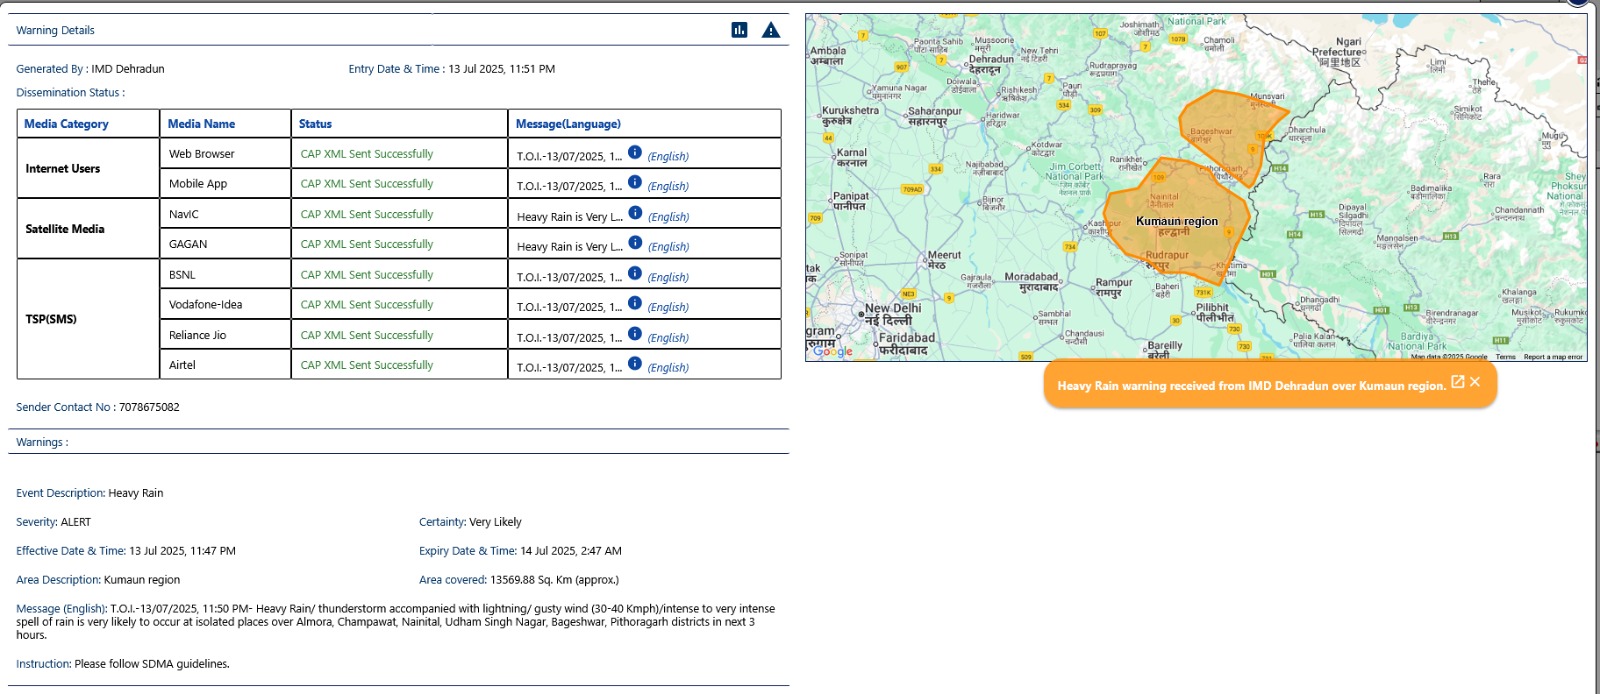Click the Certainty Very Likely value
This screenshot has width=1600, height=694.
coord(495,522)
